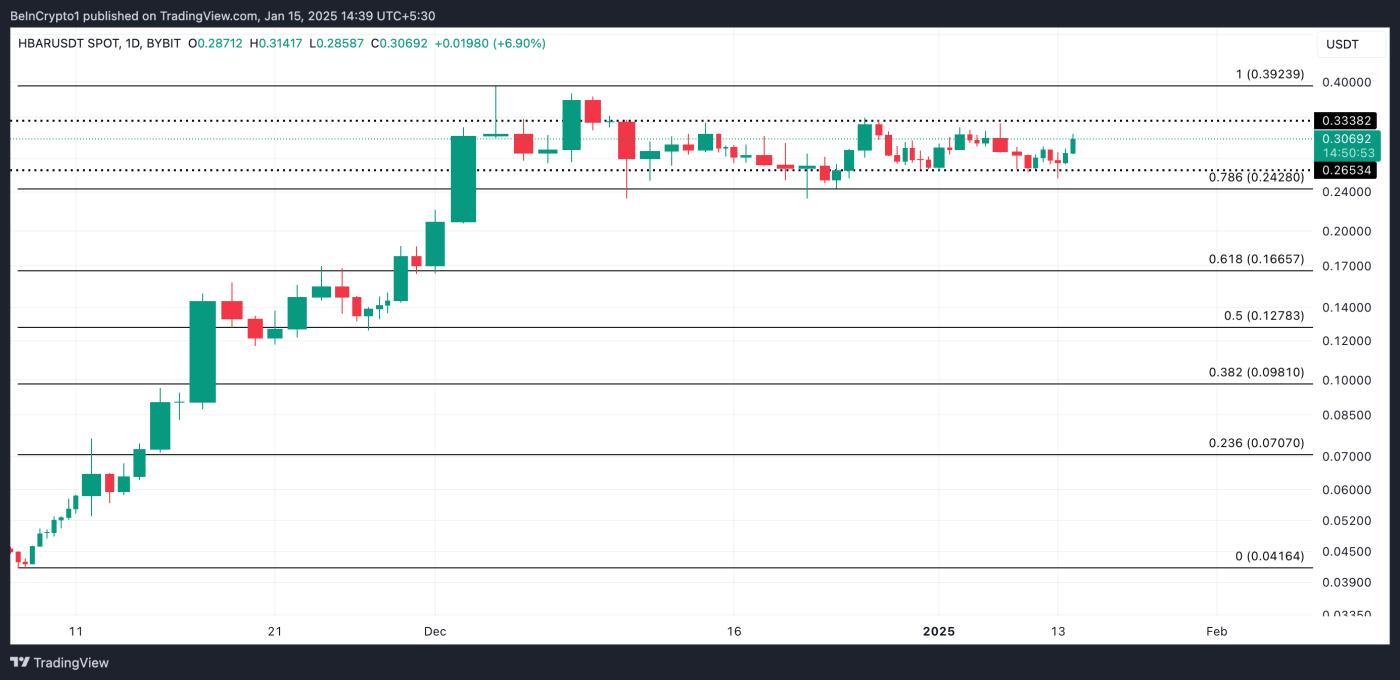Open the USDT currency selector
The image size is (1400, 680).
pyautogui.click(x=1342, y=44)
